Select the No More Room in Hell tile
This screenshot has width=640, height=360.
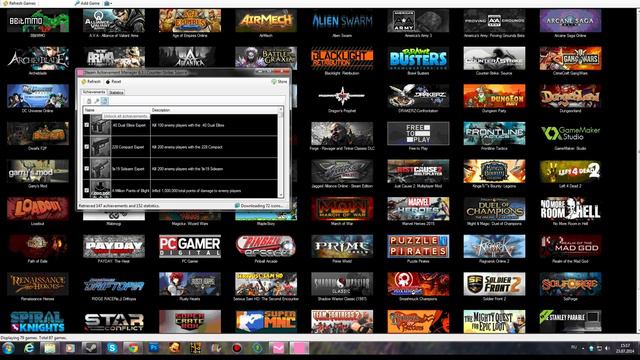pyautogui.click(x=570, y=209)
